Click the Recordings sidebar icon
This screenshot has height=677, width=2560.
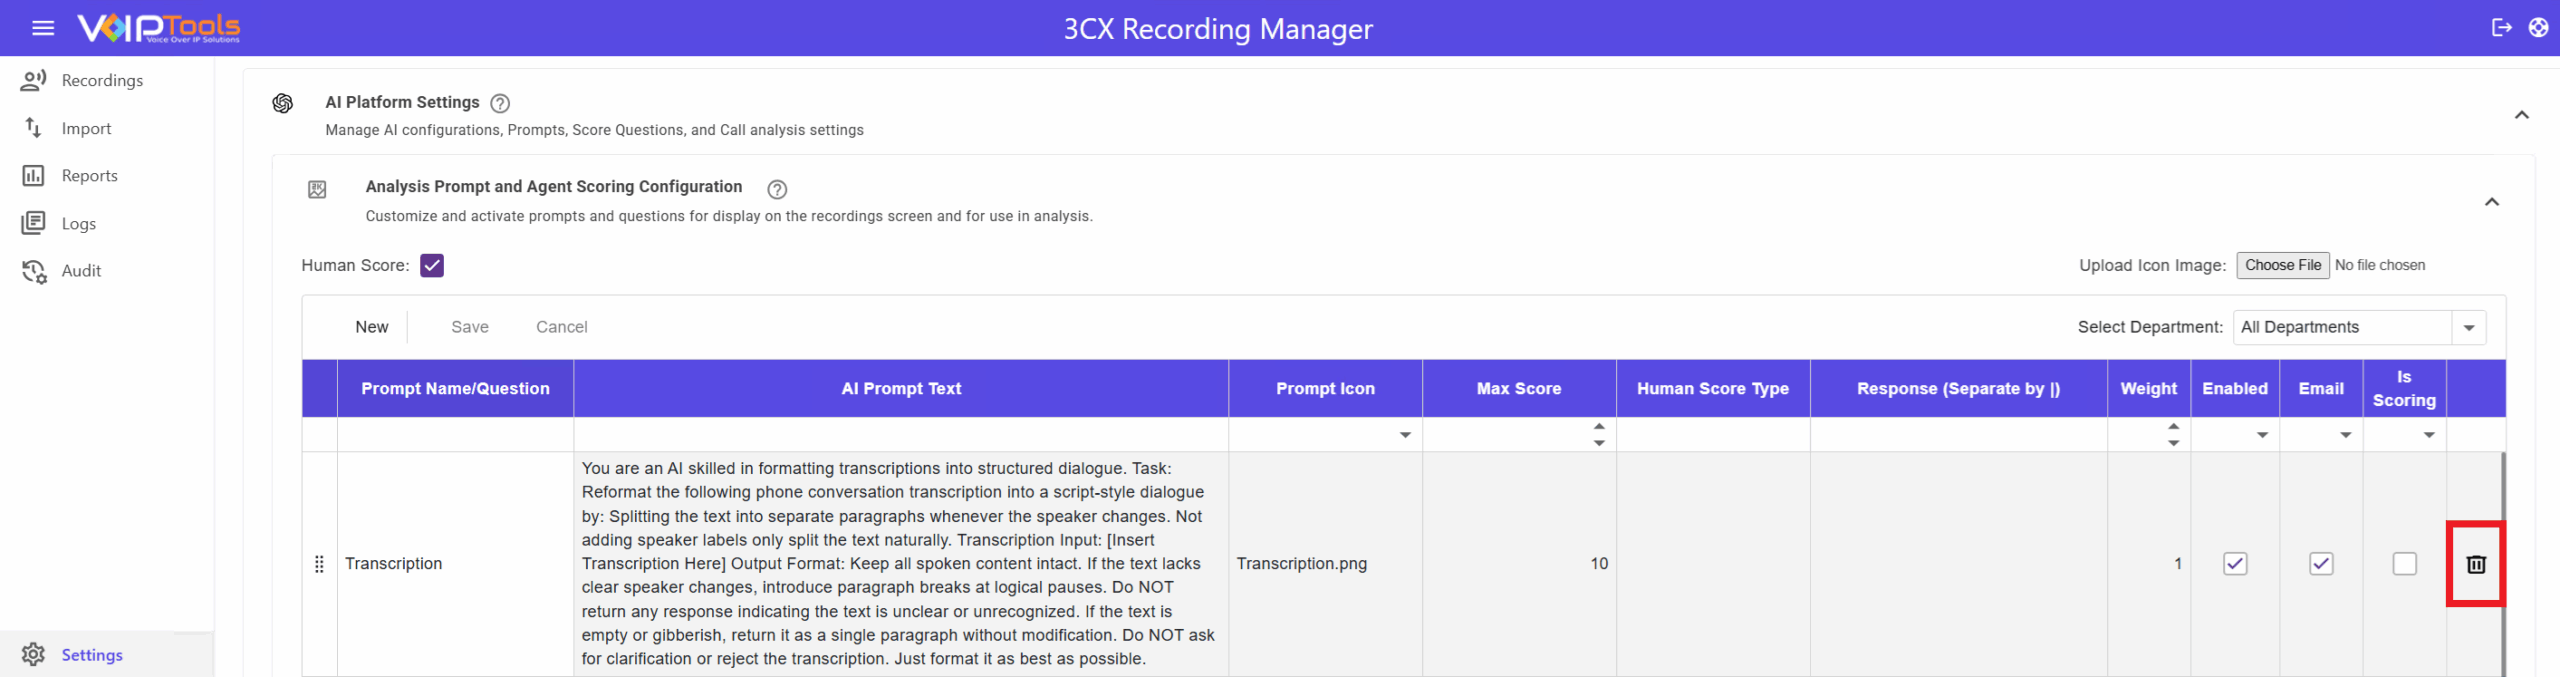[x=33, y=80]
